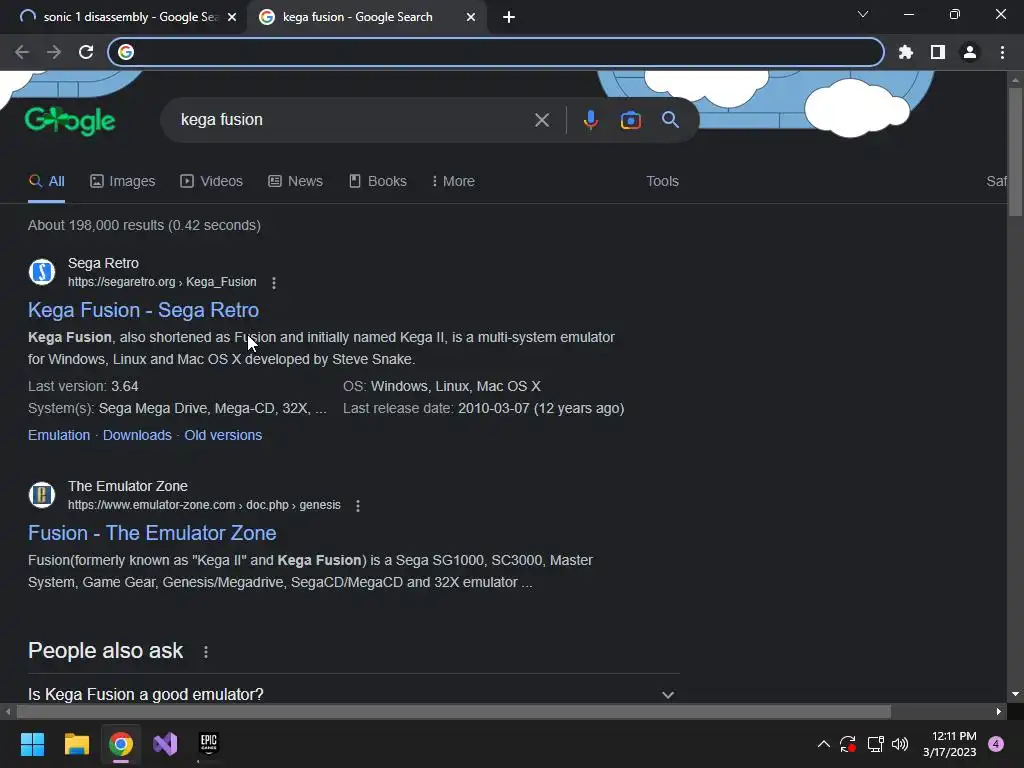Select the 'kega fusion - Google Search' tab

click(366, 17)
